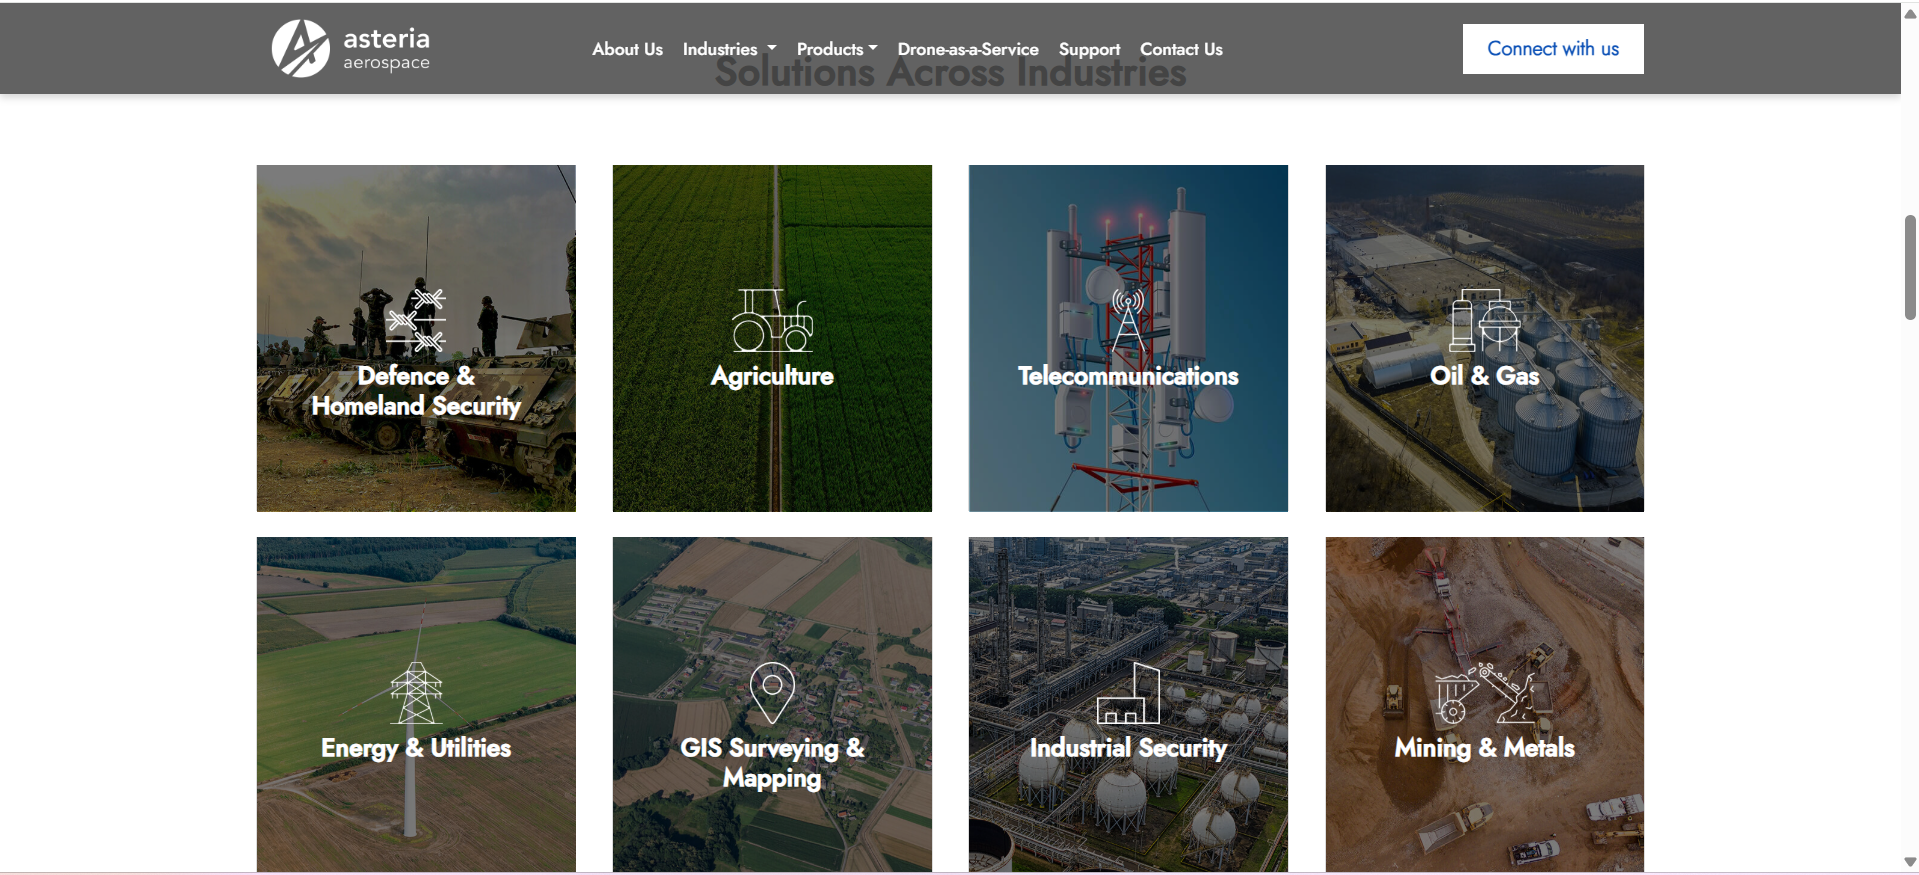Viewport: 1919px width, 875px height.
Task: Click the refinery Oil & Gas icon
Action: 1485,320
